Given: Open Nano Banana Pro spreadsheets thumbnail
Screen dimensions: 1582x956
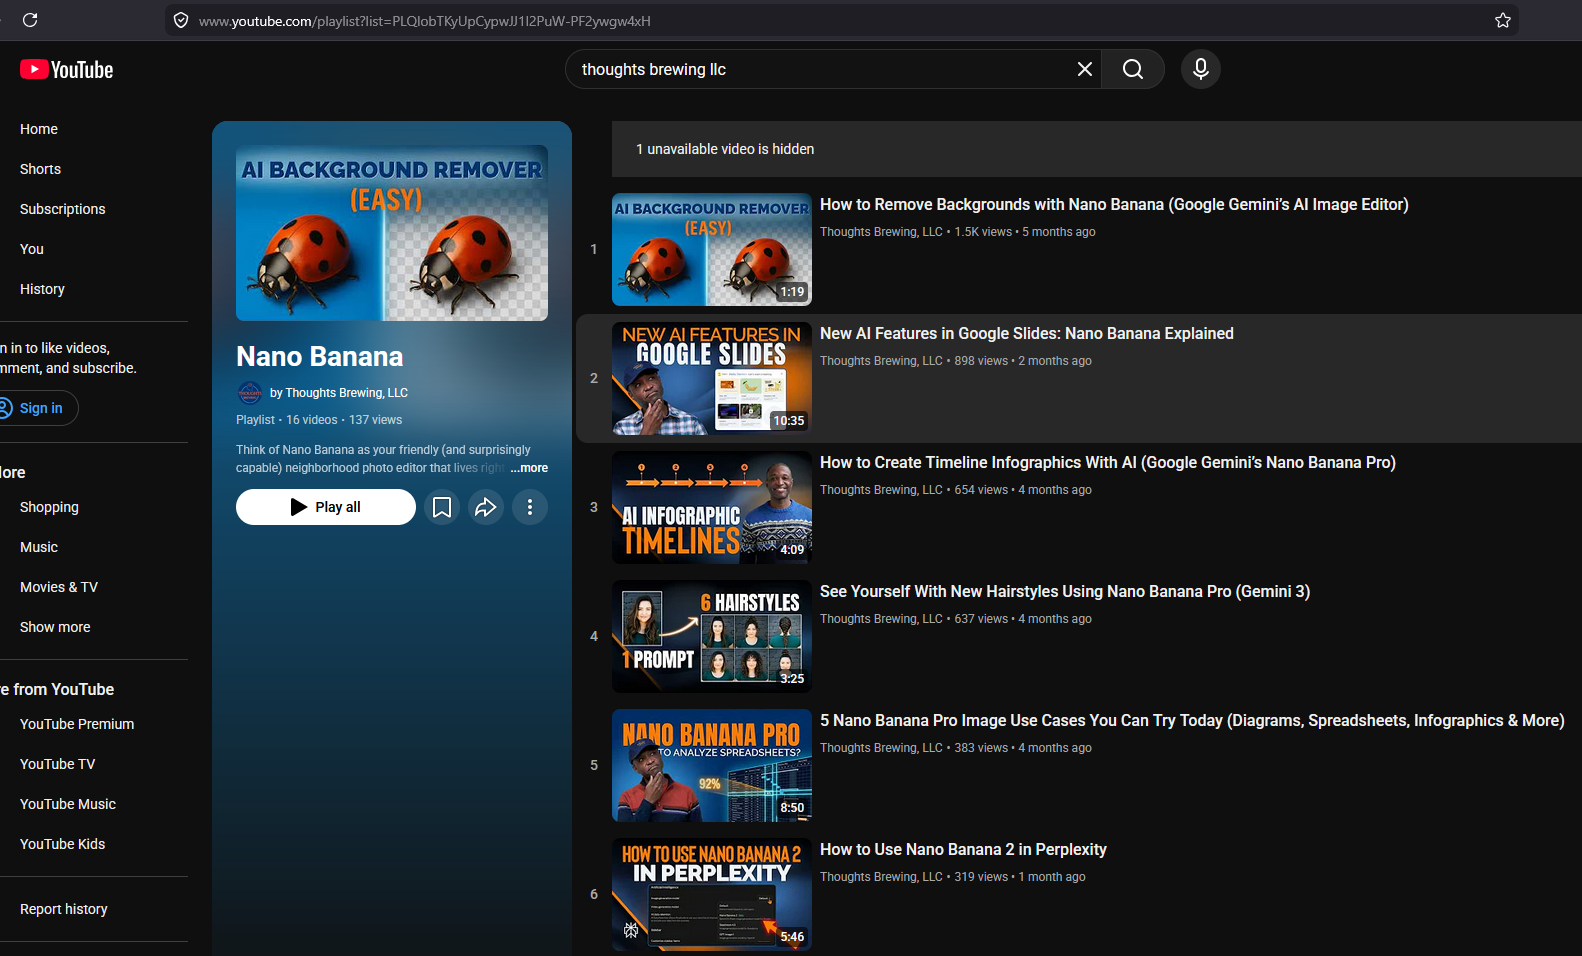Looking at the screenshot, I should click(712, 765).
